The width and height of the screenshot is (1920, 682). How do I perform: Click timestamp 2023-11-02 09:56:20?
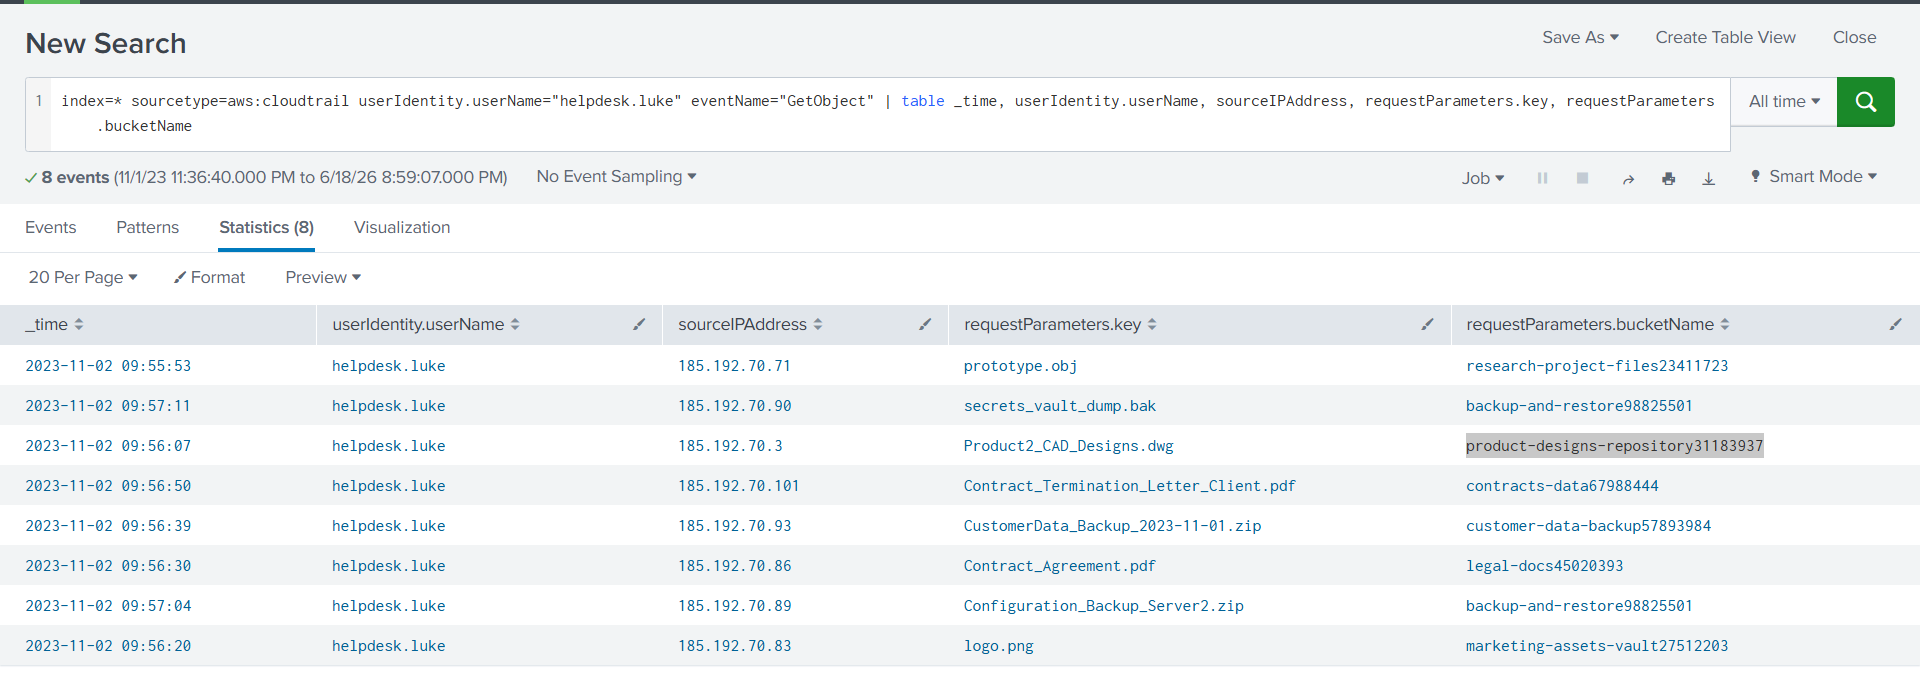pos(108,646)
